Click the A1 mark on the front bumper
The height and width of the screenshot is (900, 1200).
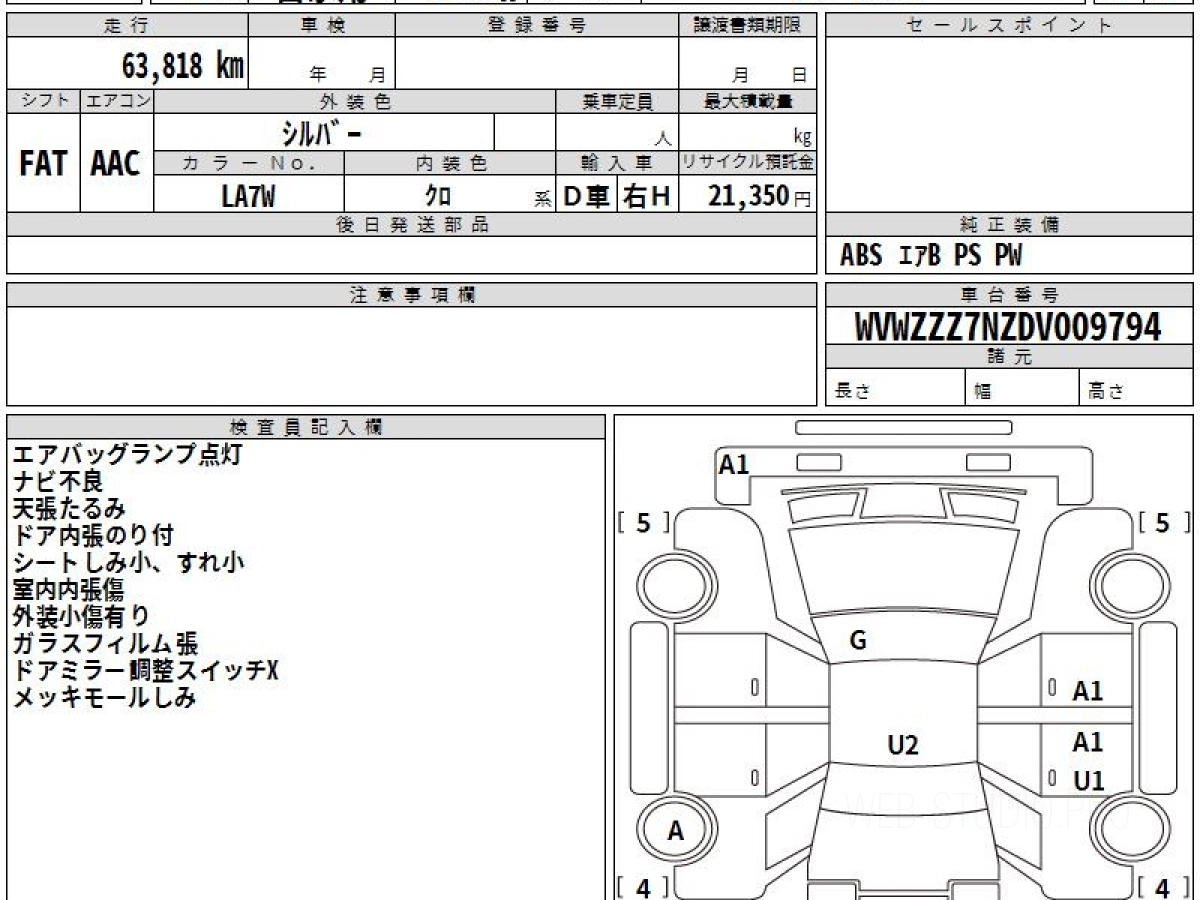(734, 464)
